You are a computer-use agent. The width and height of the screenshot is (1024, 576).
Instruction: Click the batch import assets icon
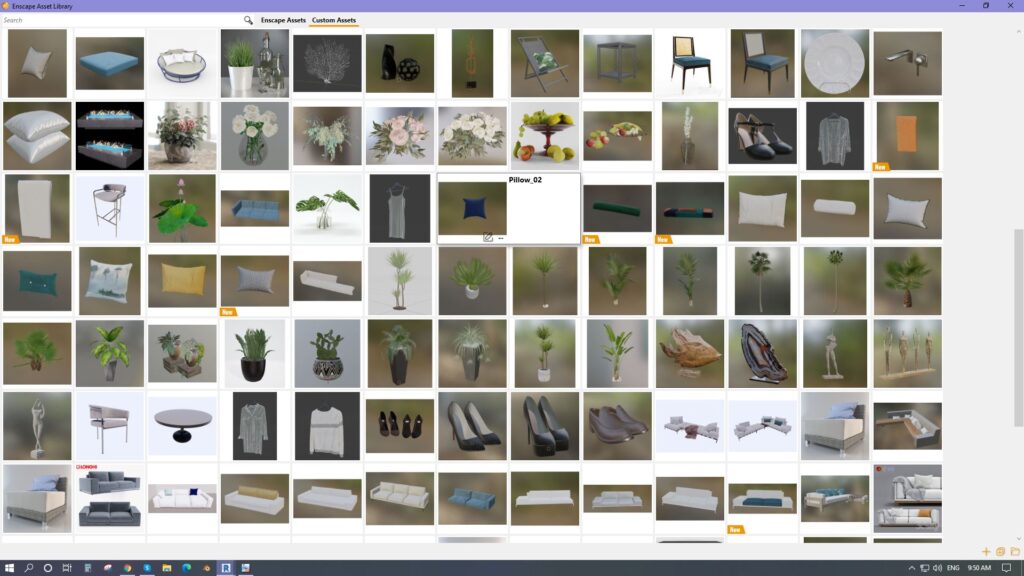pyautogui.click(x=1000, y=551)
